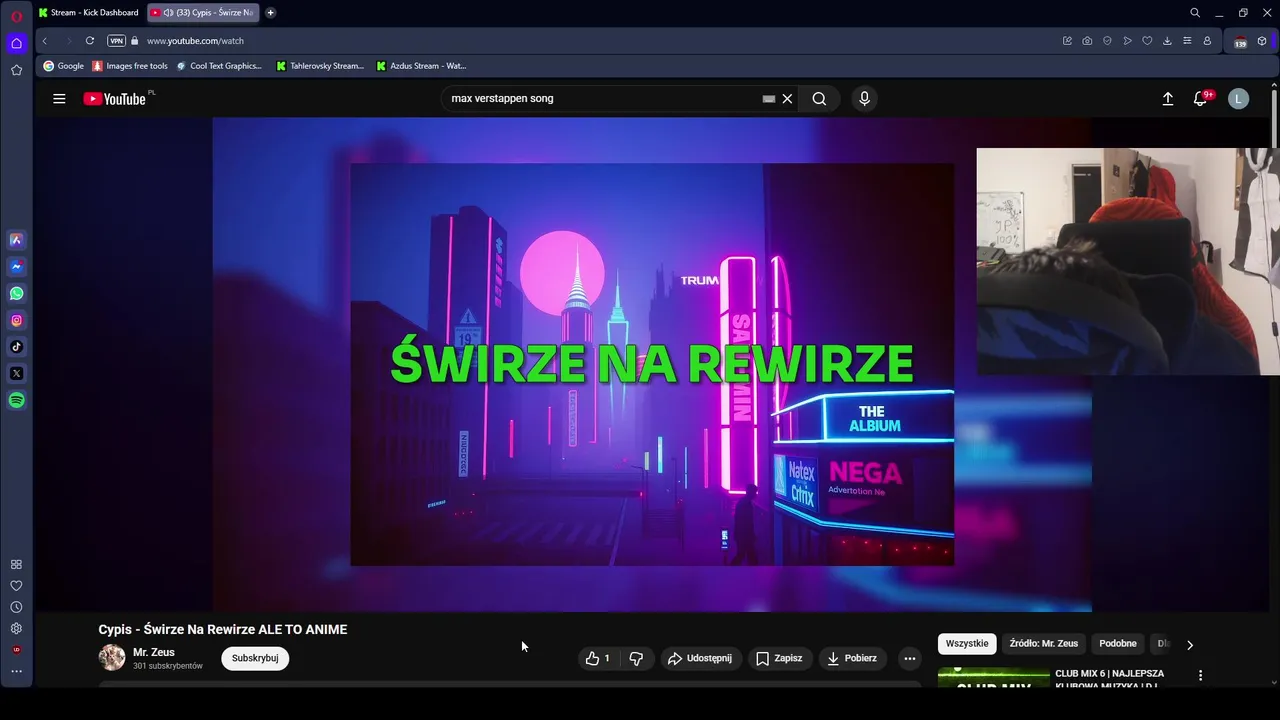Open WhatsApp in the sidebar
The height and width of the screenshot is (720, 1280).
(x=16, y=294)
